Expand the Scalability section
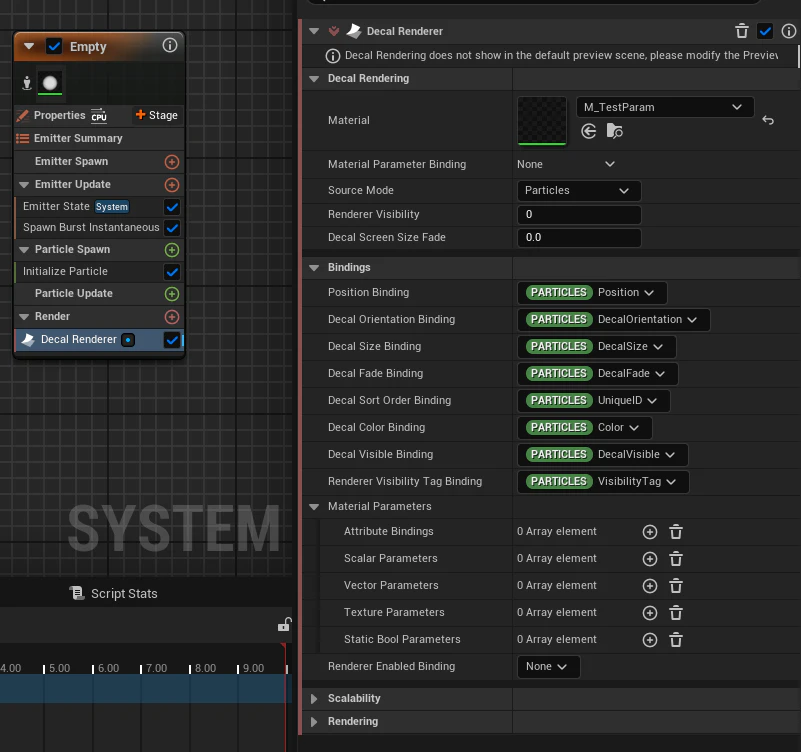 tap(314, 699)
